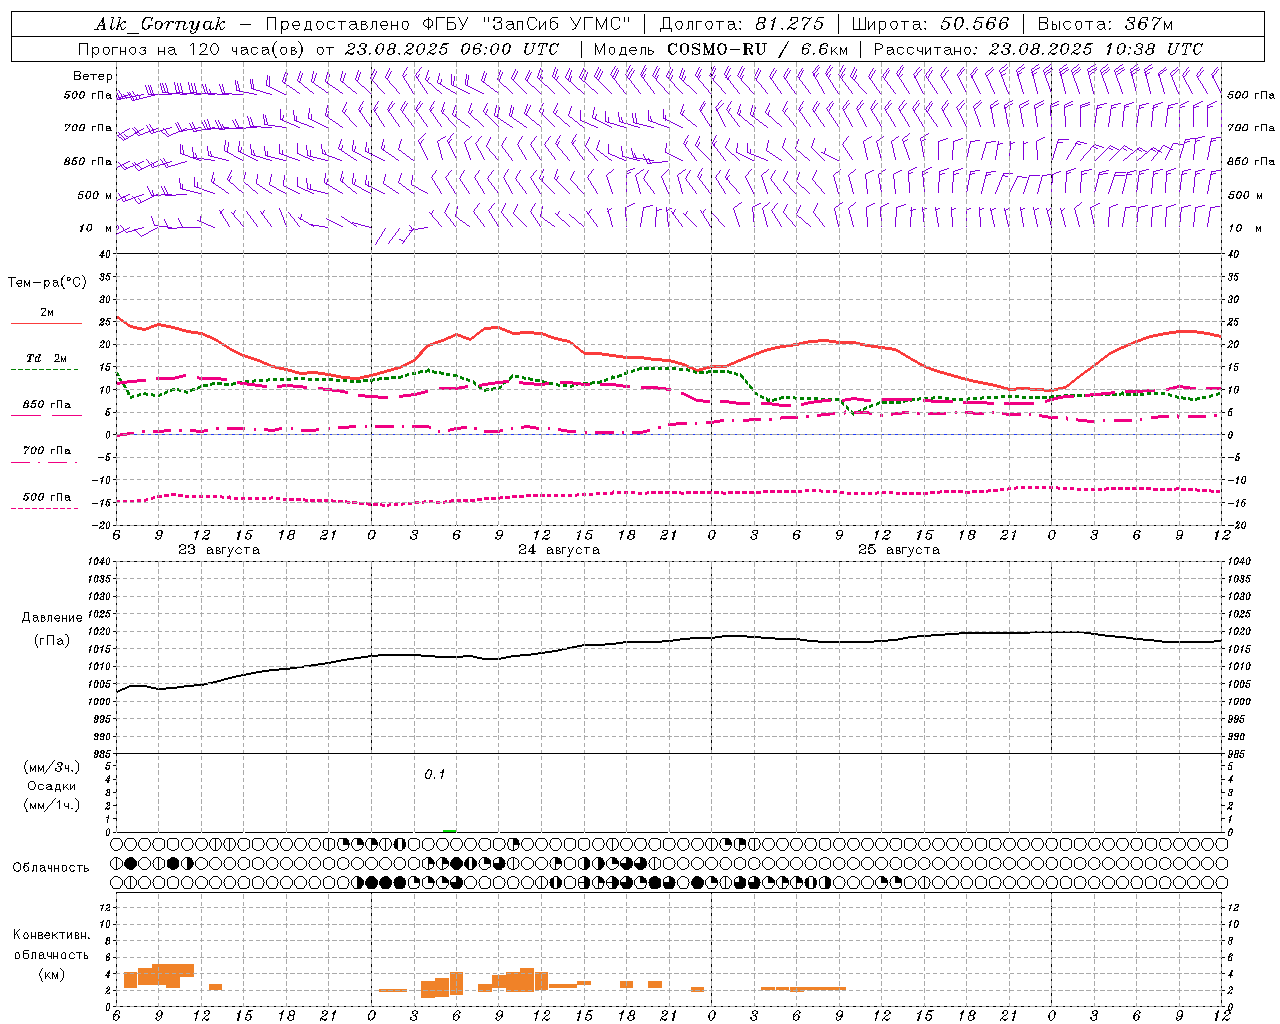Click the 'Облачность' cloud cover label
The width and height of the screenshot is (1280, 1024).
point(51,868)
